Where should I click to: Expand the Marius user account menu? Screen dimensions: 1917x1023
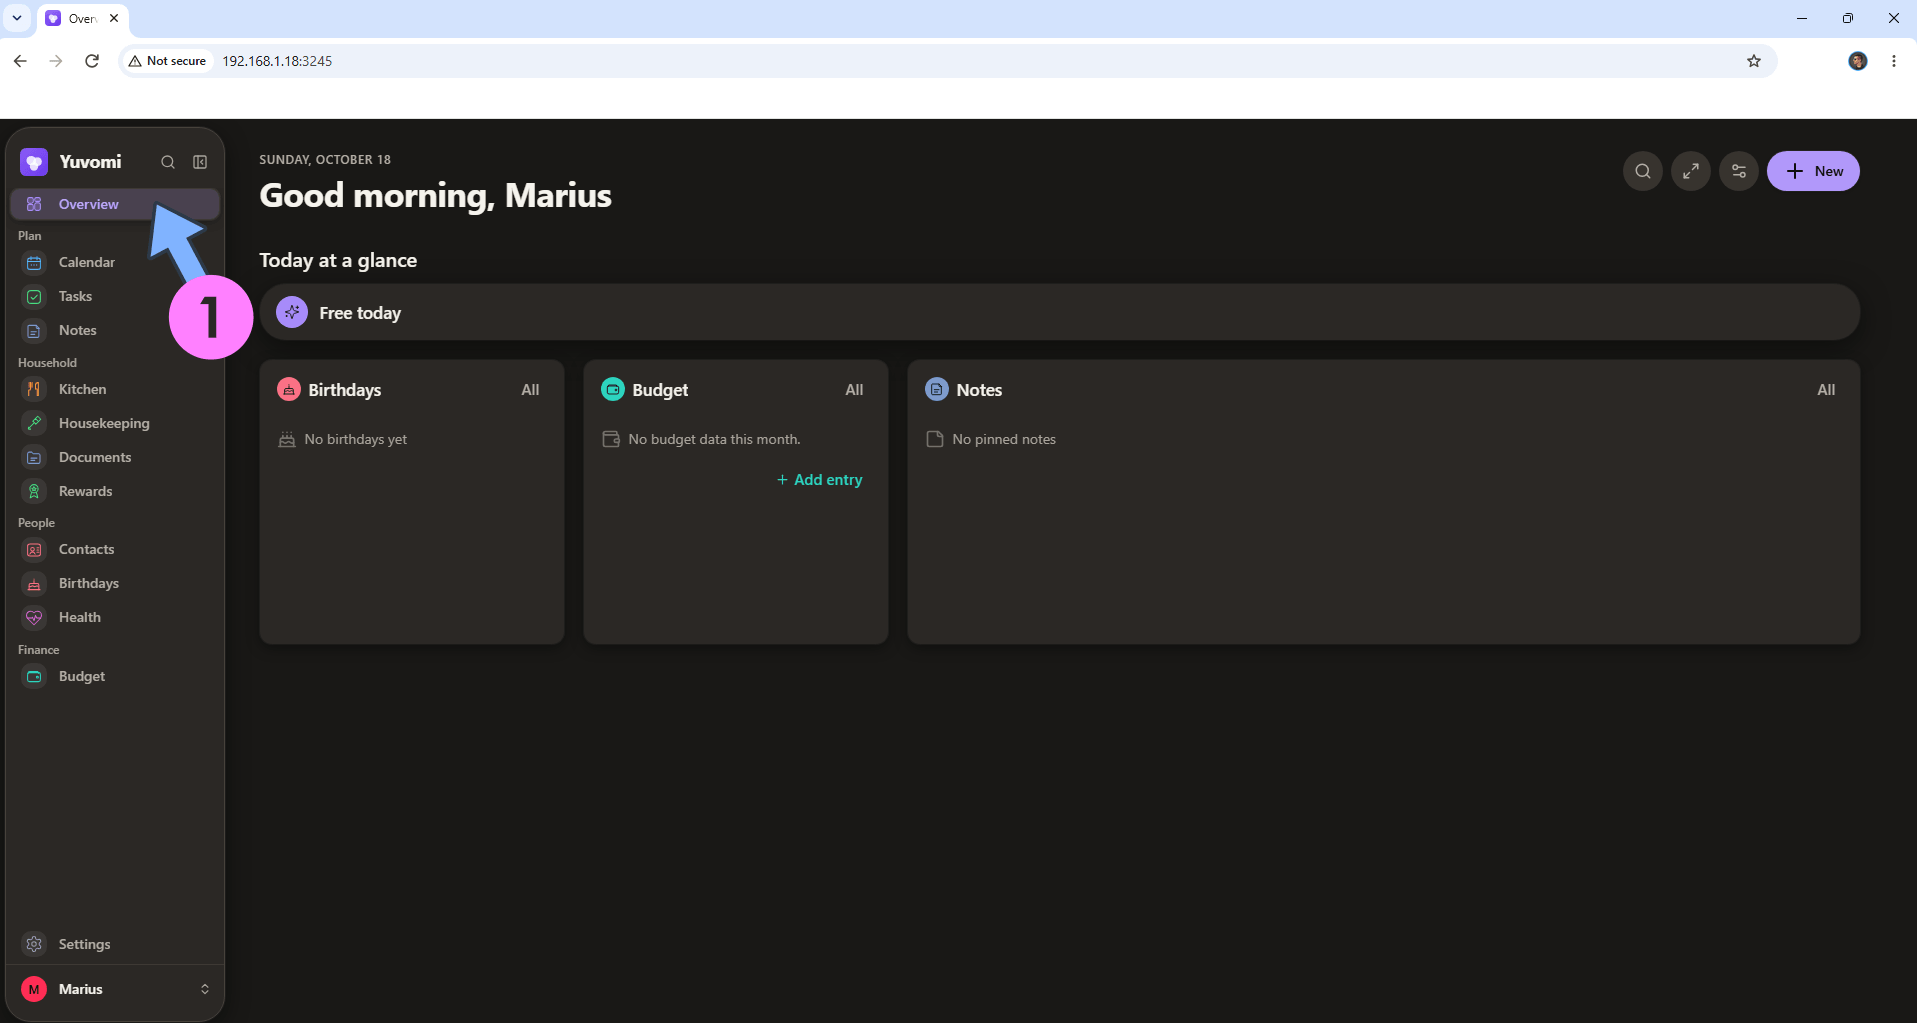tap(115, 989)
